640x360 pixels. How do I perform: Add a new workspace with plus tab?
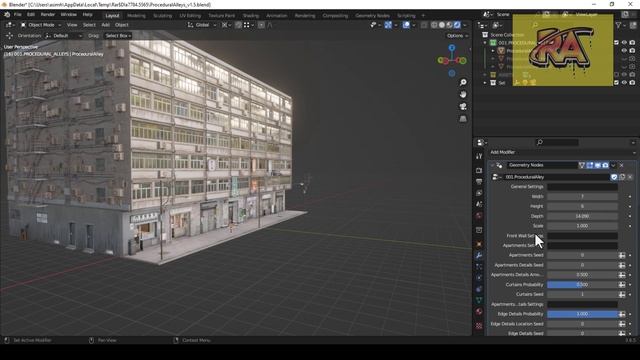point(423,16)
